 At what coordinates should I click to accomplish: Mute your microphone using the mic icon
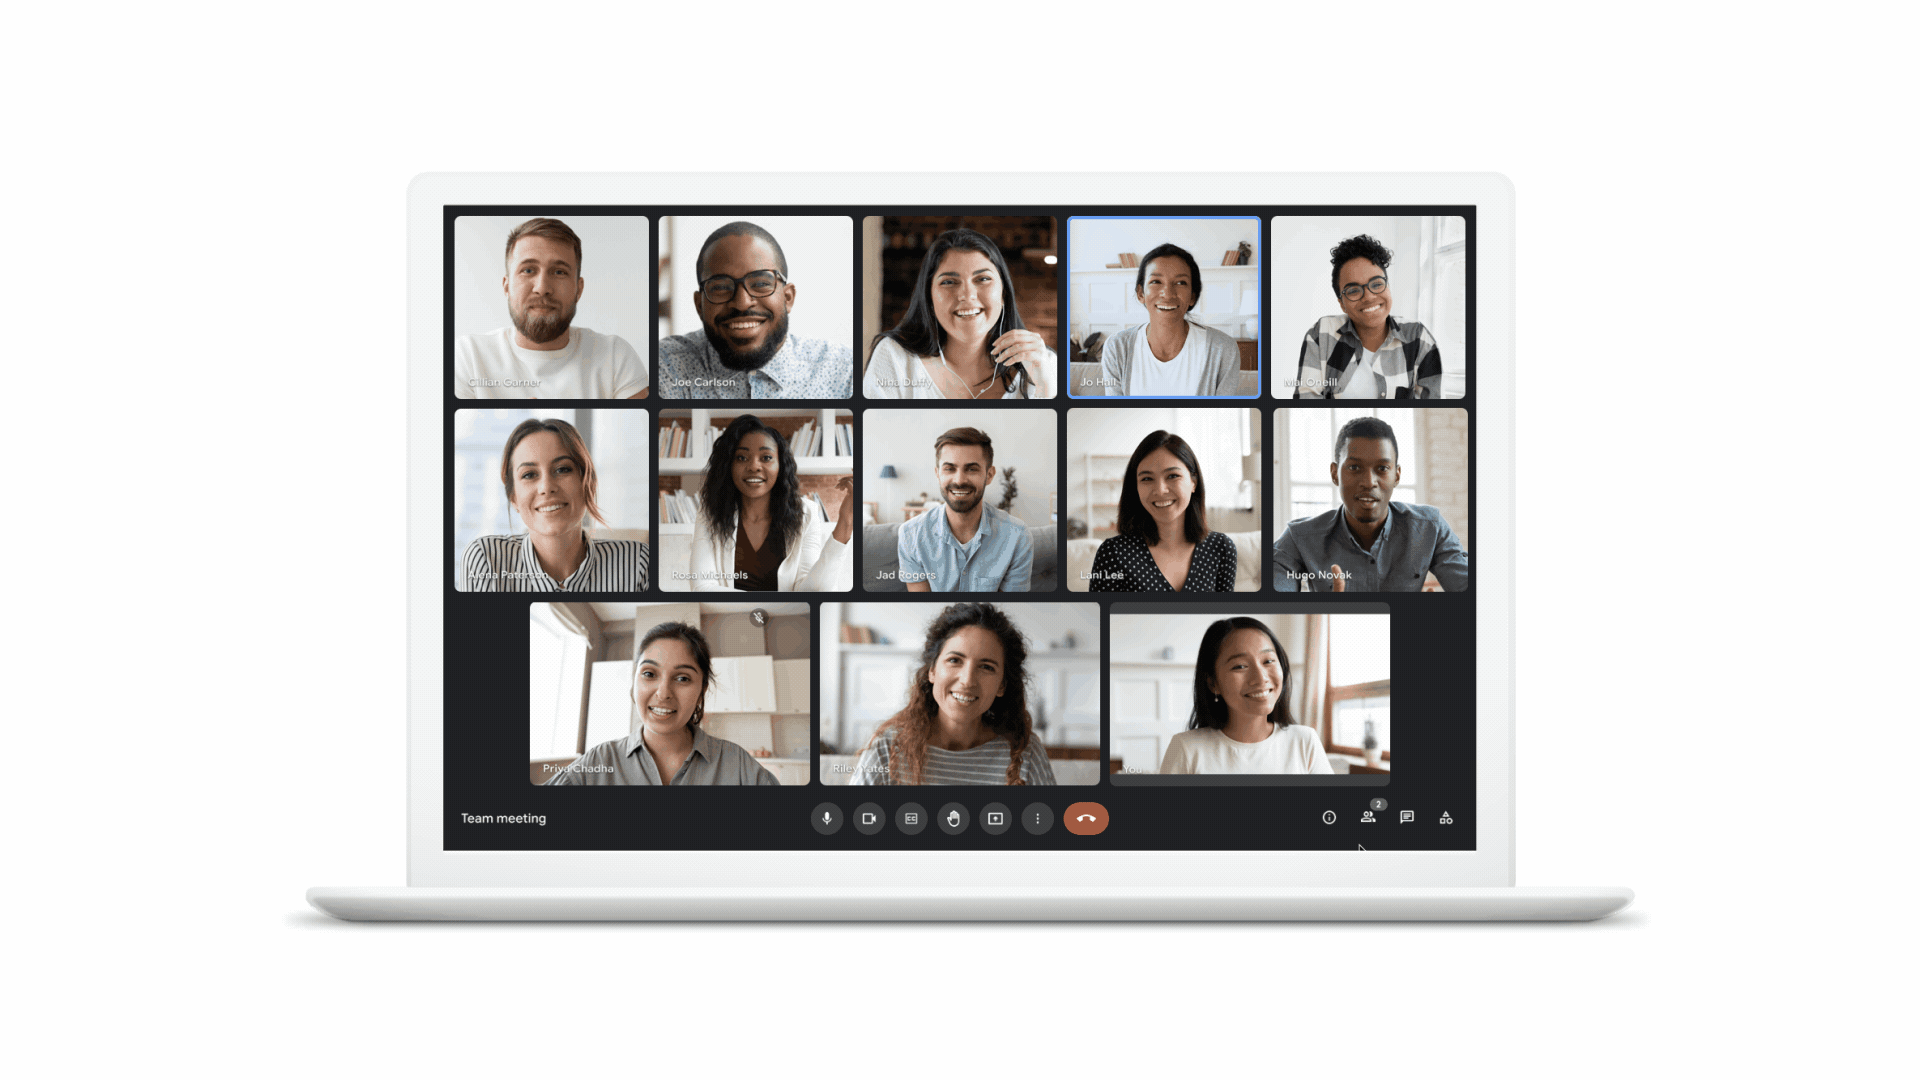coord(825,819)
